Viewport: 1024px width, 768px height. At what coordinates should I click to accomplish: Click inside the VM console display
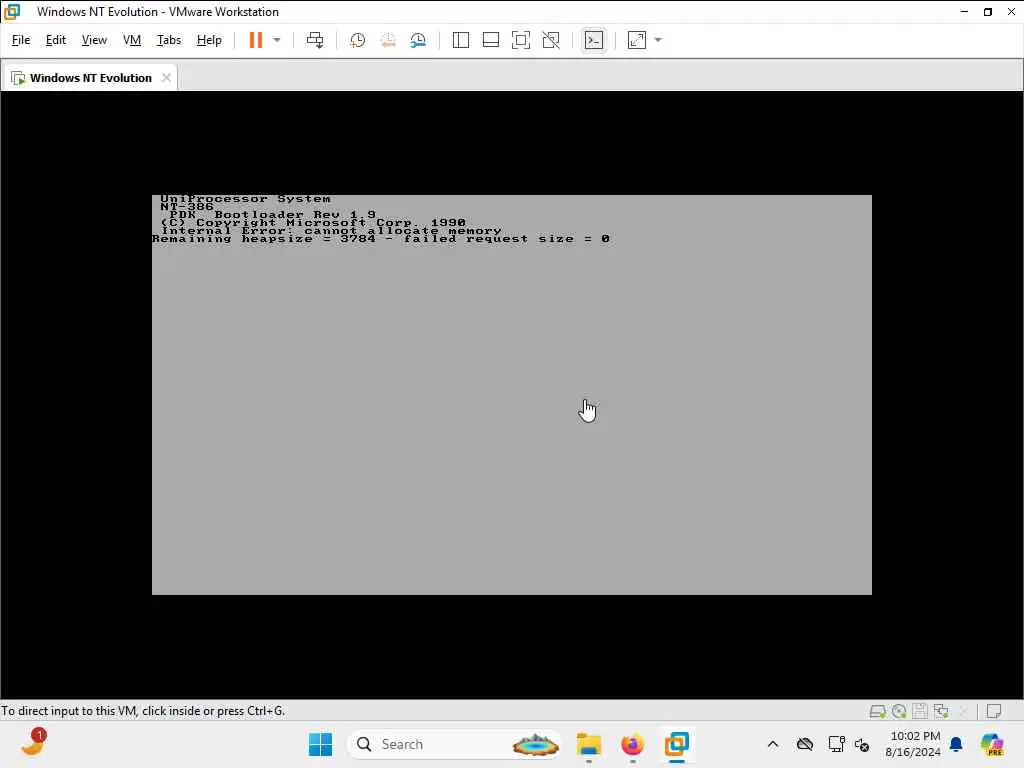511,394
